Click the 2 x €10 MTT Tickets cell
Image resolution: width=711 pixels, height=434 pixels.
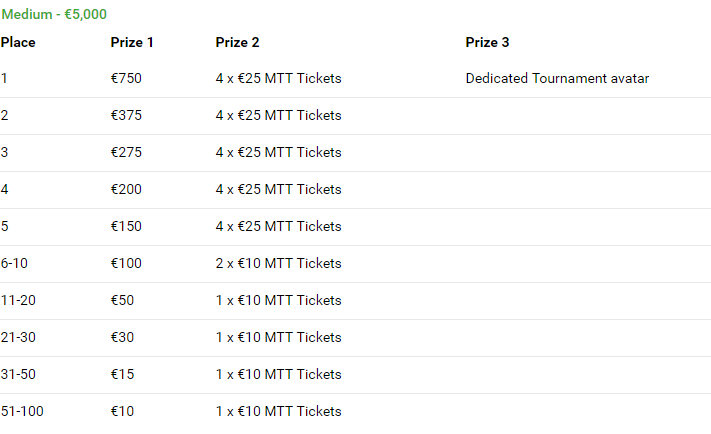click(278, 263)
